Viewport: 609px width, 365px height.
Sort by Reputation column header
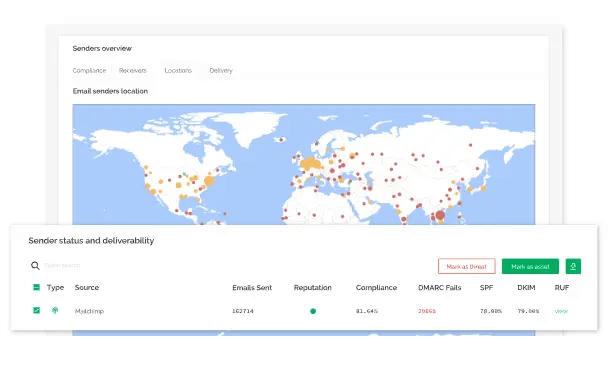coord(313,288)
